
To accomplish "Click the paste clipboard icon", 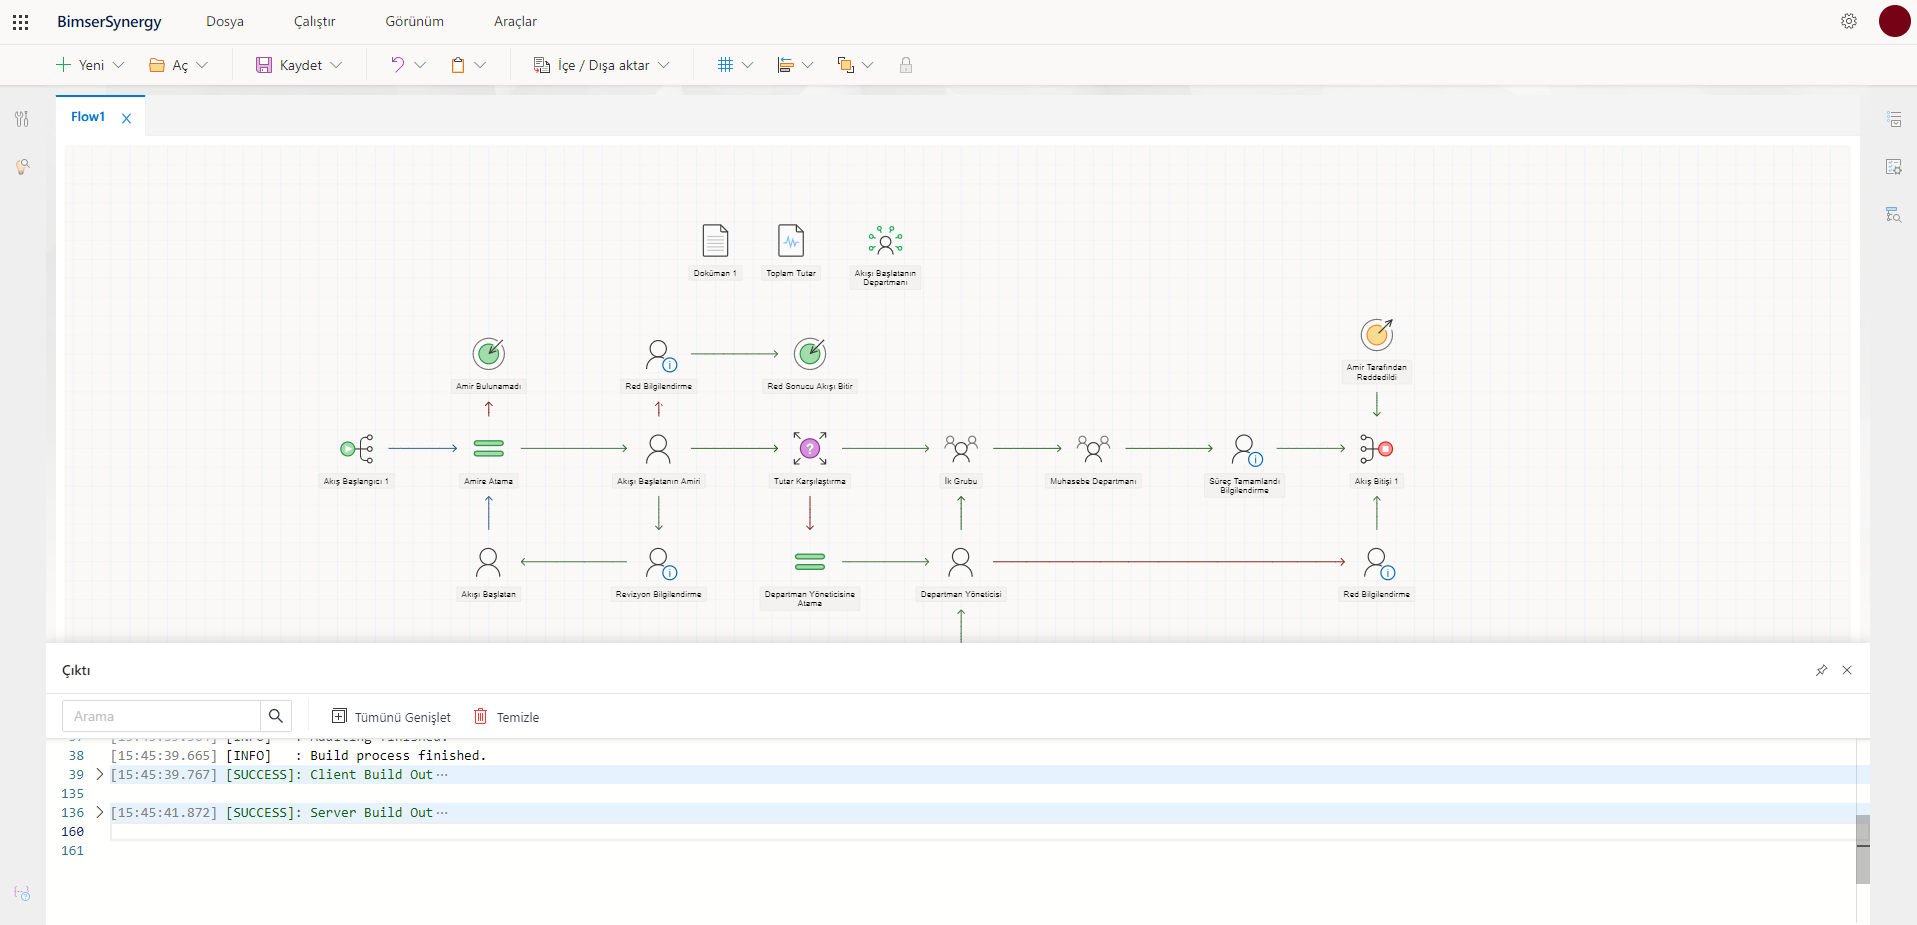I will tap(458, 65).
